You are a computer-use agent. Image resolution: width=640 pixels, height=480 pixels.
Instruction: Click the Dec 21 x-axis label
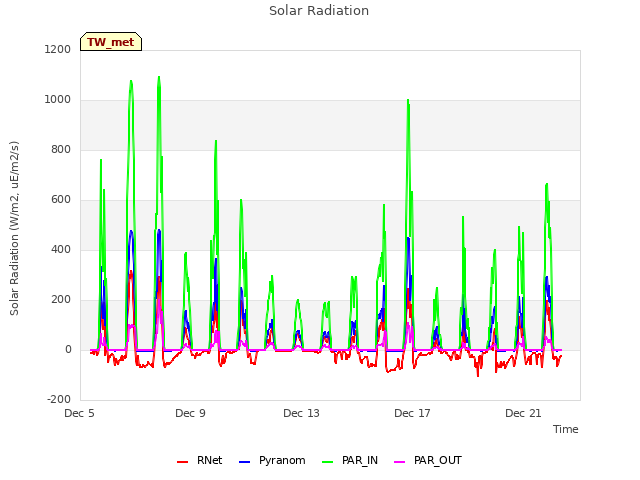click(x=523, y=413)
